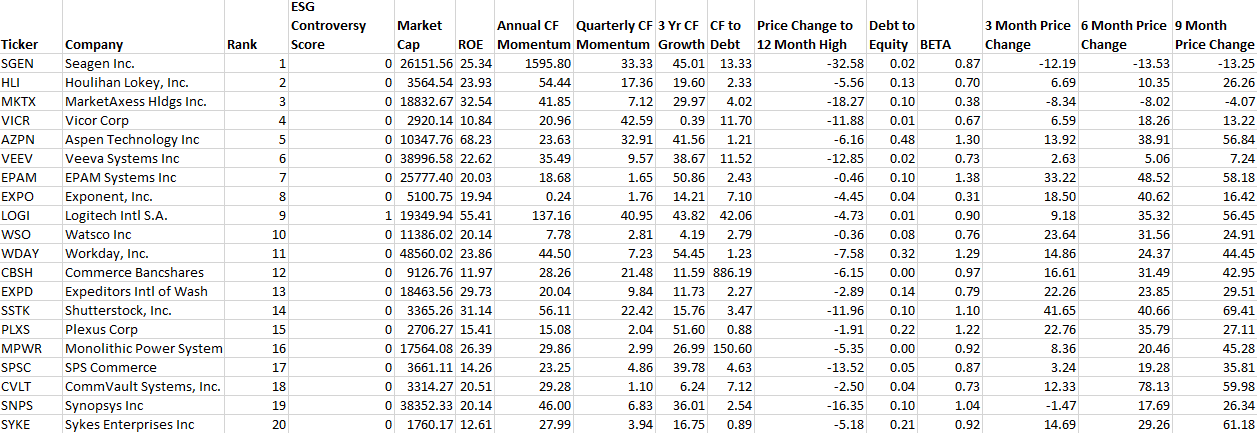The width and height of the screenshot is (1257, 433).
Task: Click the Aspen Technology Inc cell
Action: click(132, 139)
